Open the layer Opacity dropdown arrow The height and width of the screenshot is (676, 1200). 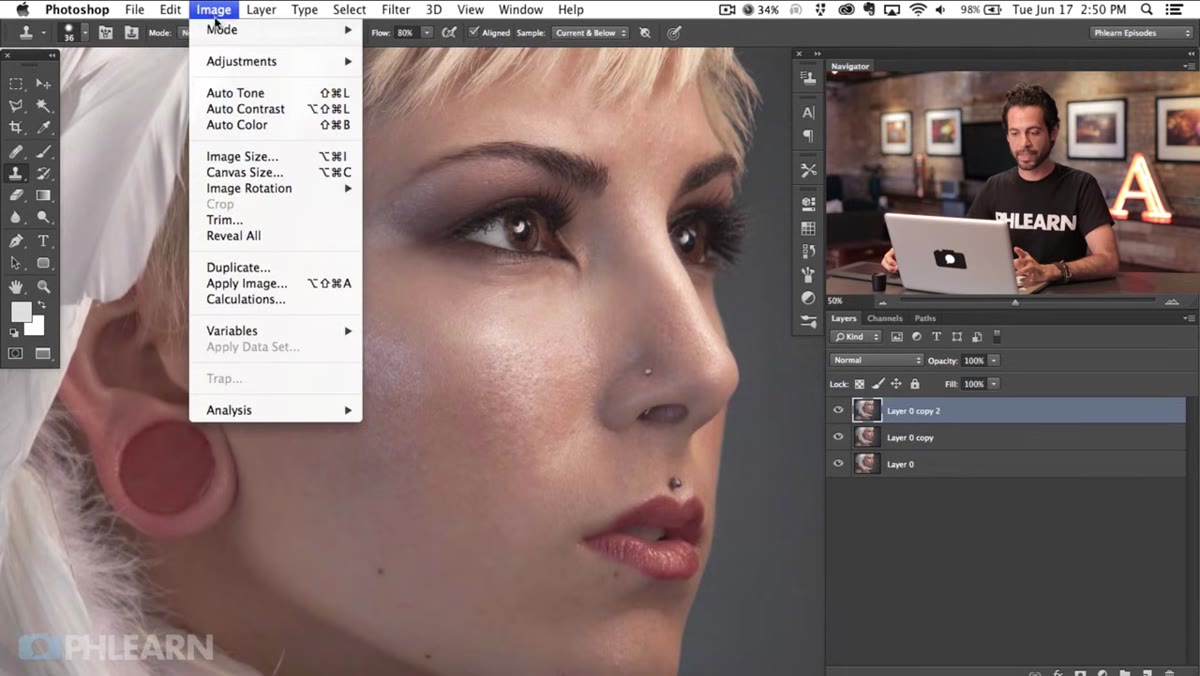(994, 360)
